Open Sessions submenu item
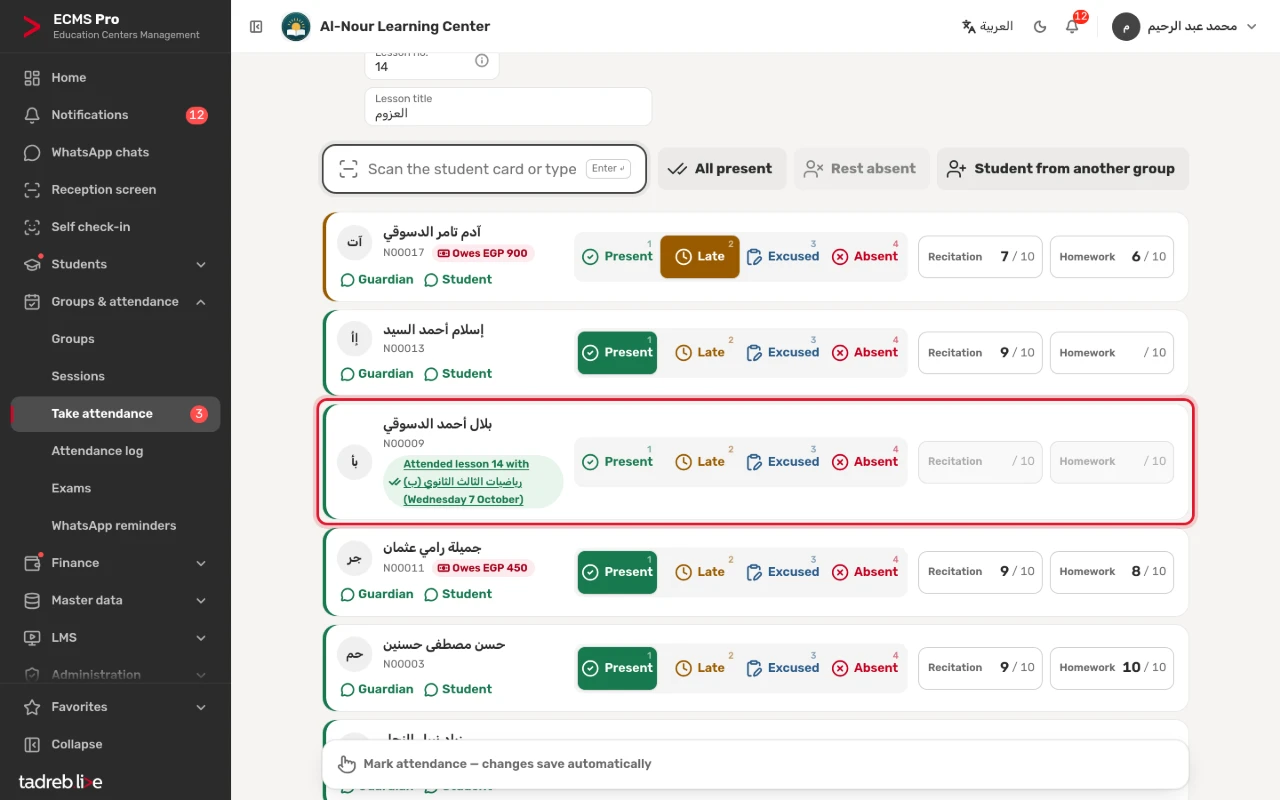 coord(115,376)
